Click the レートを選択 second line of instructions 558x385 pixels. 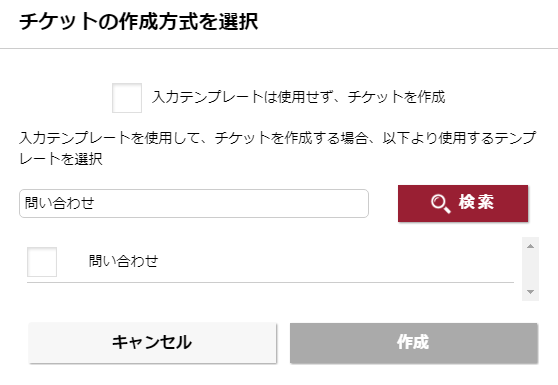pos(61,159)
